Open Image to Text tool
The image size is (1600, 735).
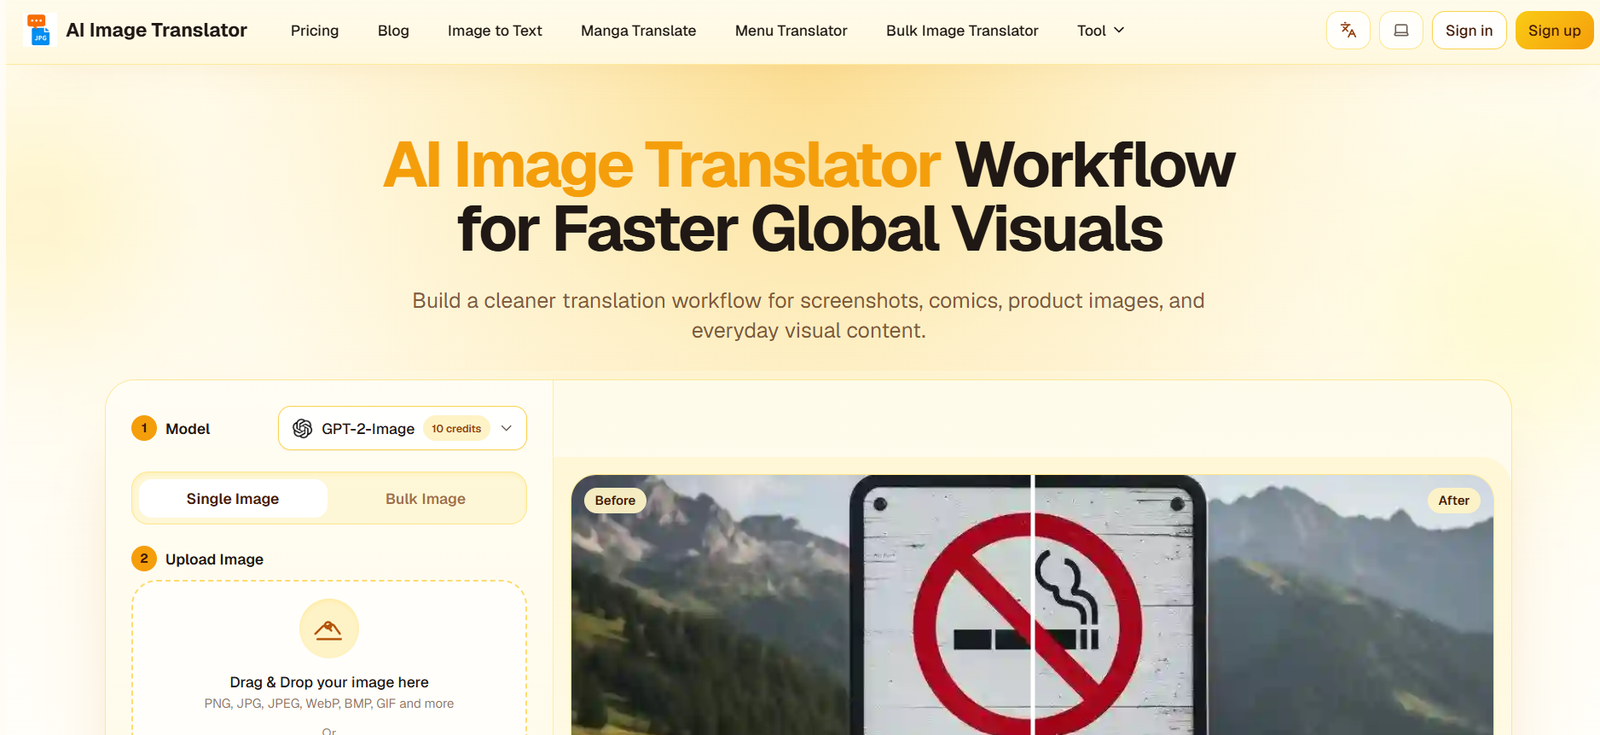click(x=495, y=30)
